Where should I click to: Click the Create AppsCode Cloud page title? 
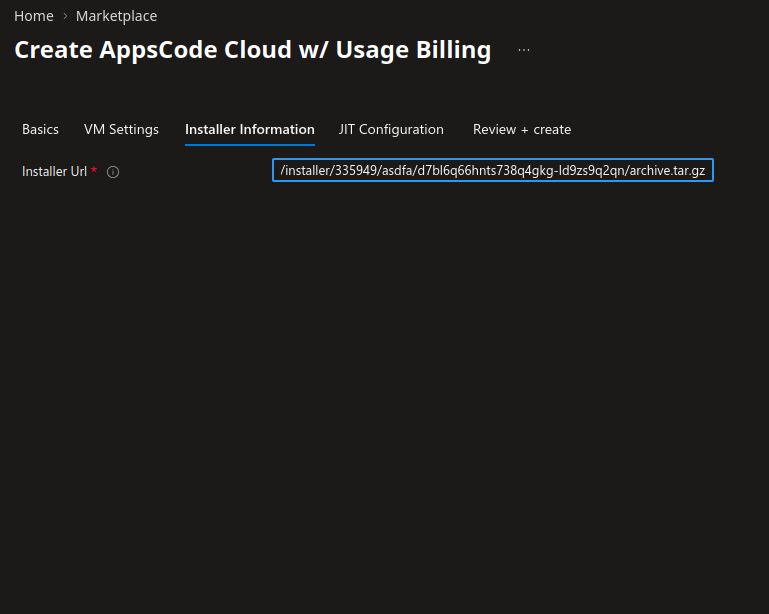[x=252, y=50]
